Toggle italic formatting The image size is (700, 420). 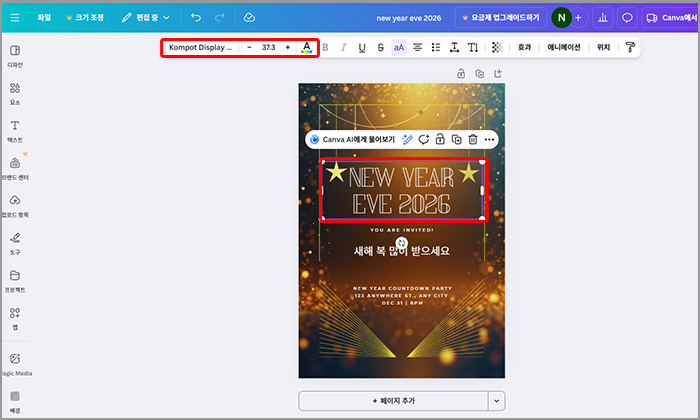(343, 47)
